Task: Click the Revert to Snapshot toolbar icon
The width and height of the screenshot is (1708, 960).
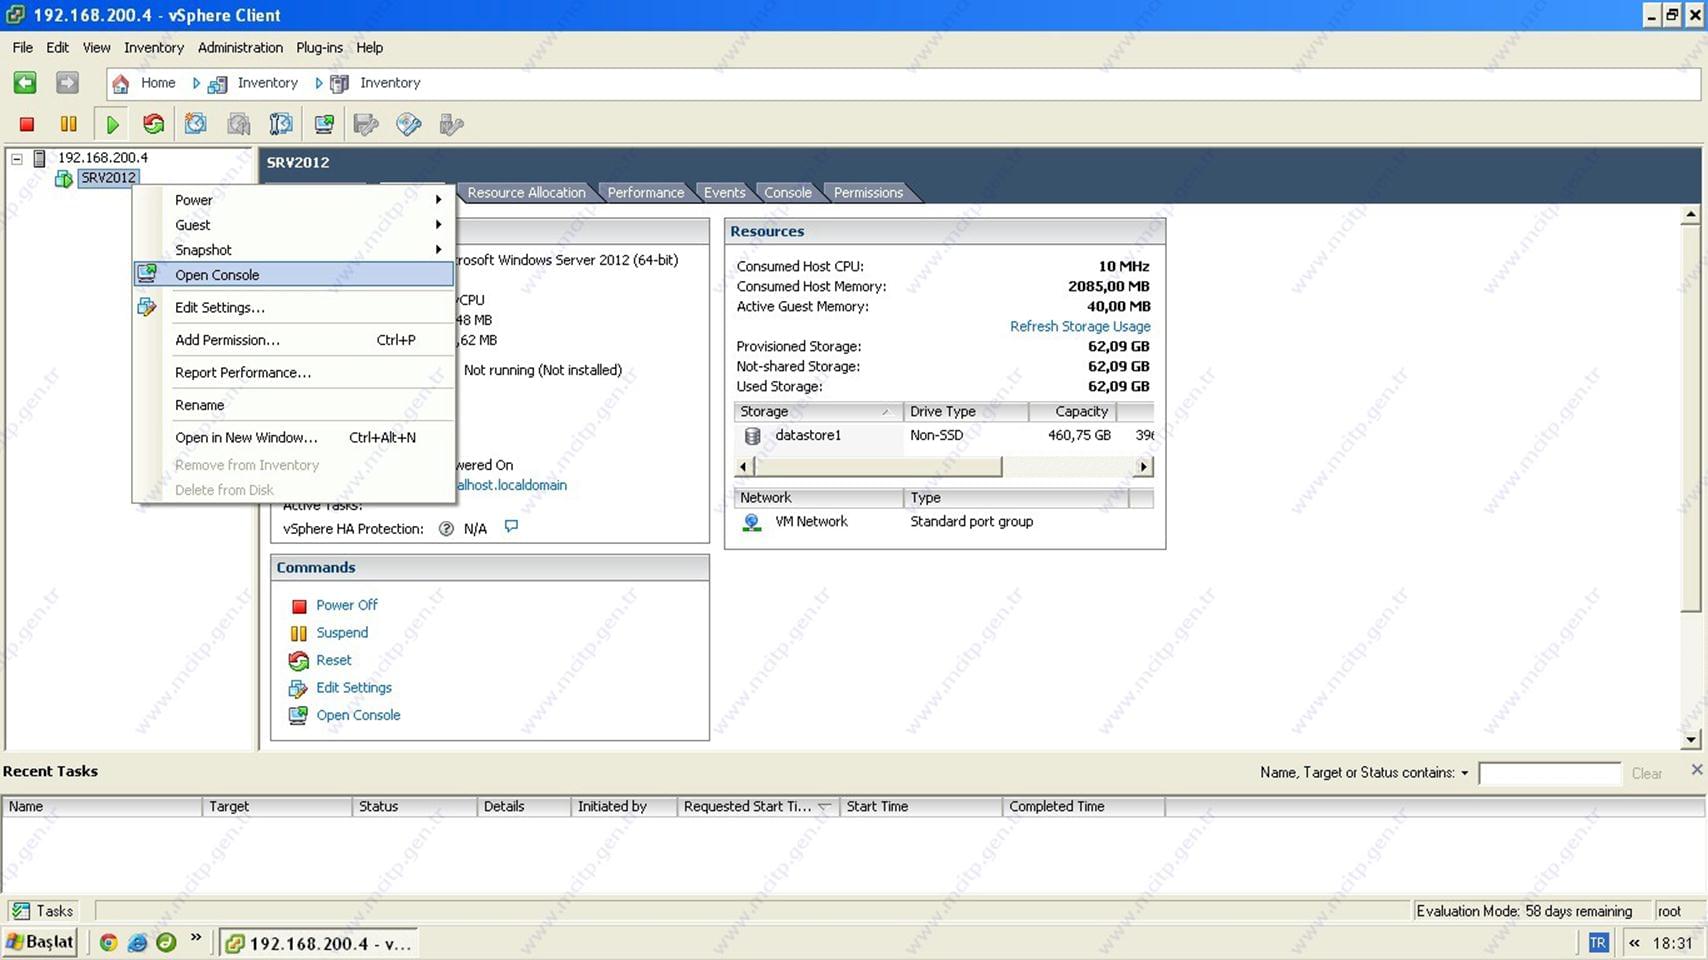Action: [x=238, y=124]
